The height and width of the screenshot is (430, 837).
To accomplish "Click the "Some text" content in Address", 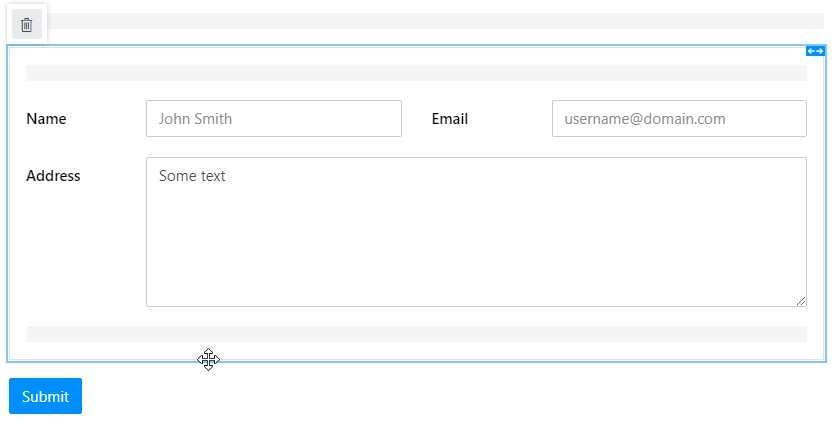I will (192, 176).
